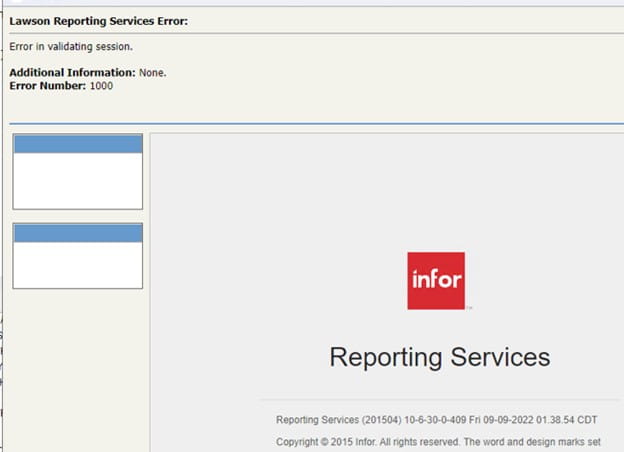Viewport: 624px width, 452px height.
Task: Click the 'None.' additional information value
Action: point(152,73)
